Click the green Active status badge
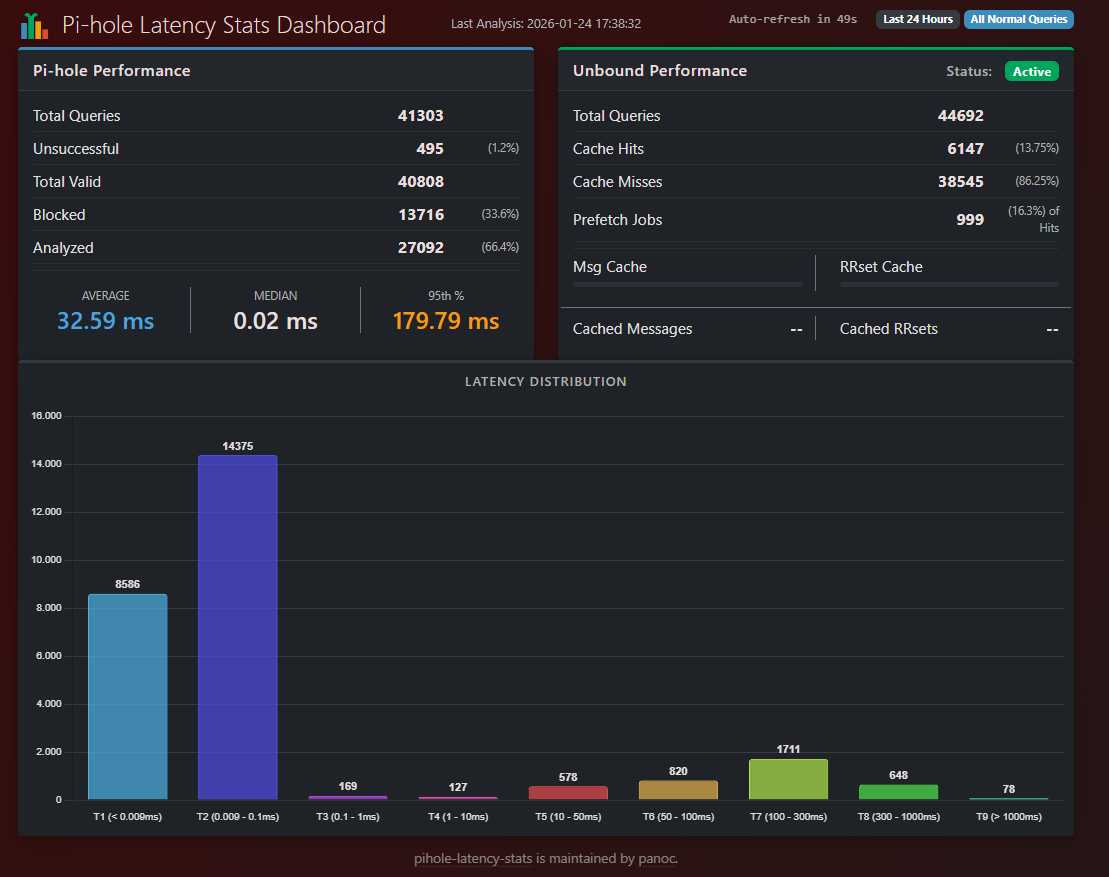The image size is (1109, 877). point(1031,71)
